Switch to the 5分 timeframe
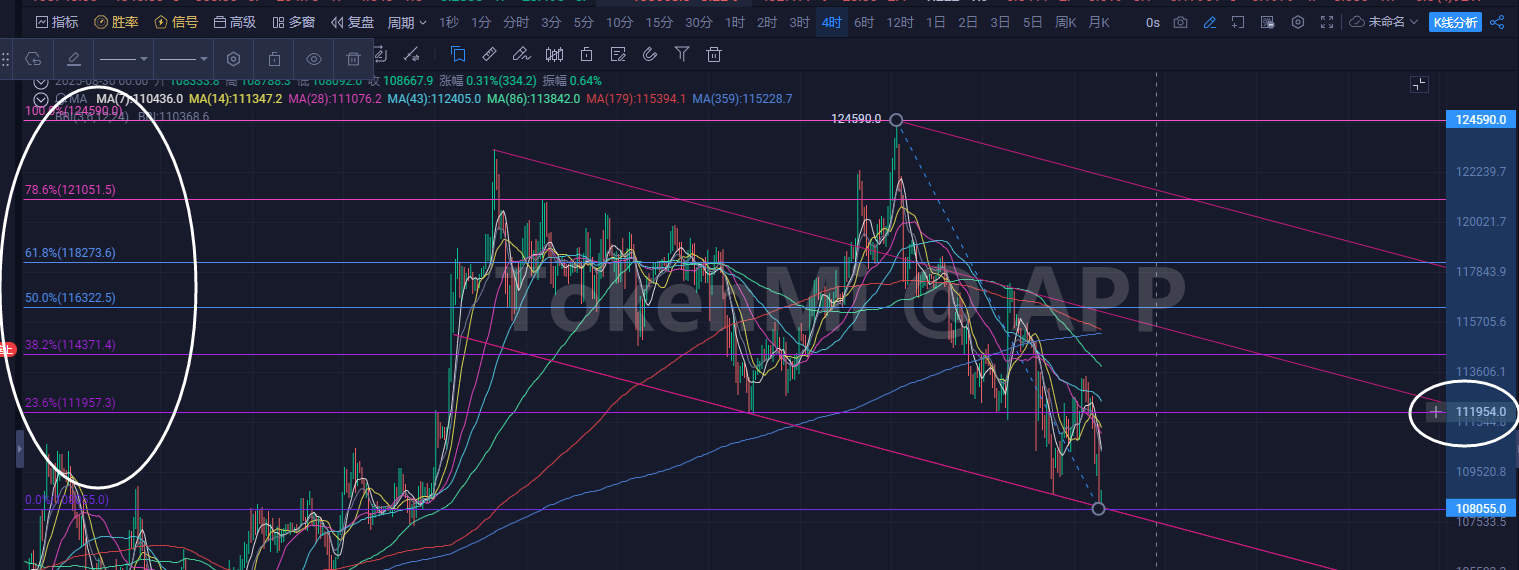The height and width of the screenshot is (570, 1519). 583,22
